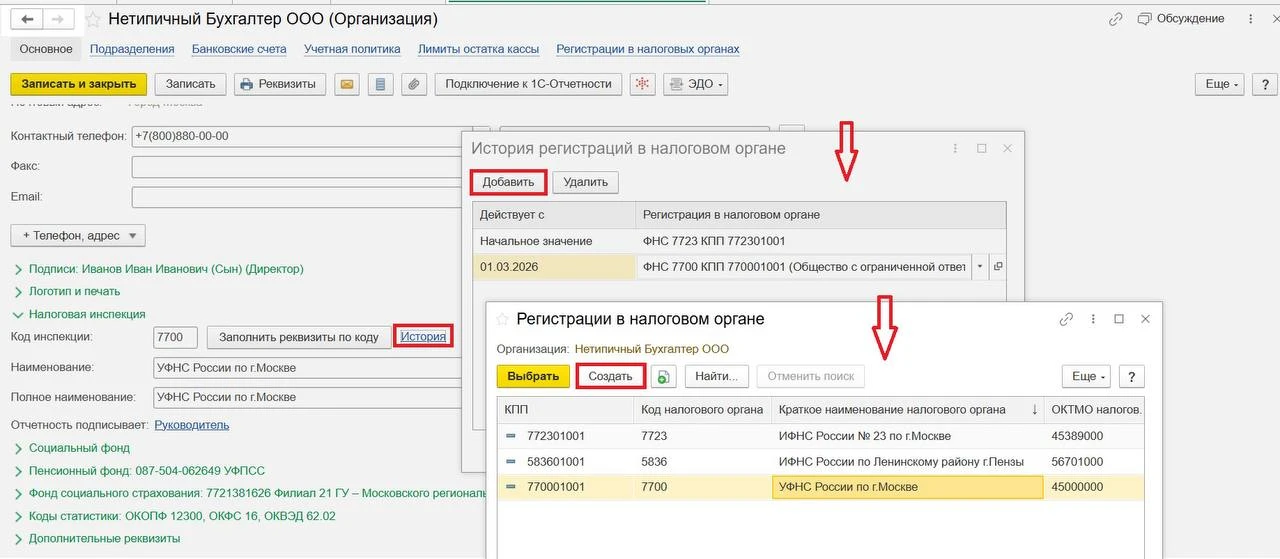The width and height of the screenshot is (1280, 559).
Task: Expand the Дополнительные реквизиты section
Action: coord(18,539)
